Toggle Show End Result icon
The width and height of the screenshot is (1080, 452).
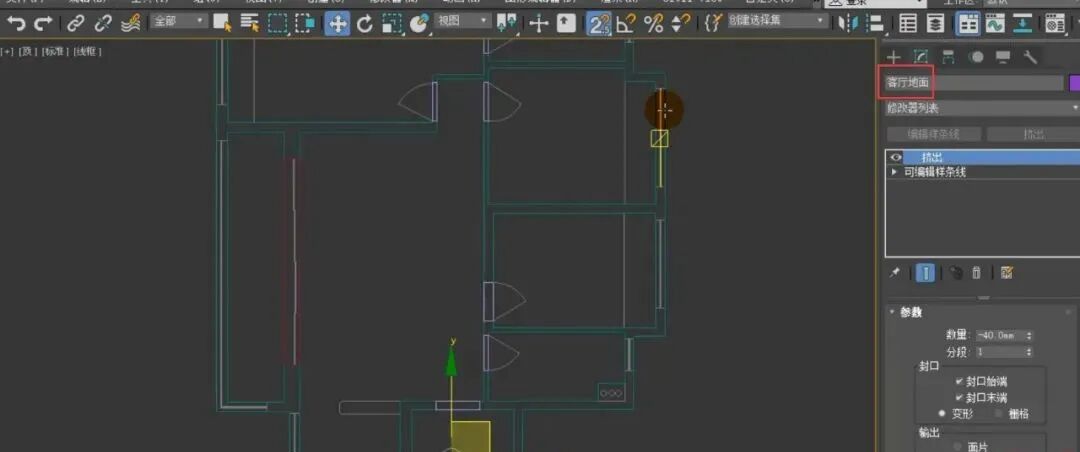(925, 273)
